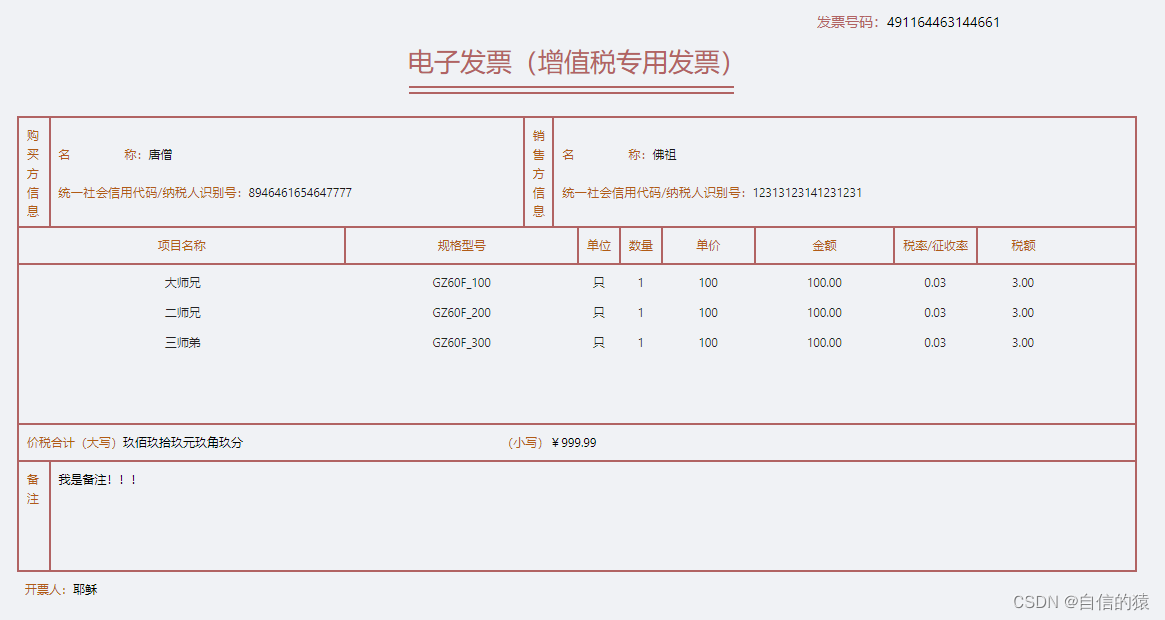Screen dimensions: 1165x620
Task: Click the amount 100.00 in the 大师兄 row
Action: 824,282
